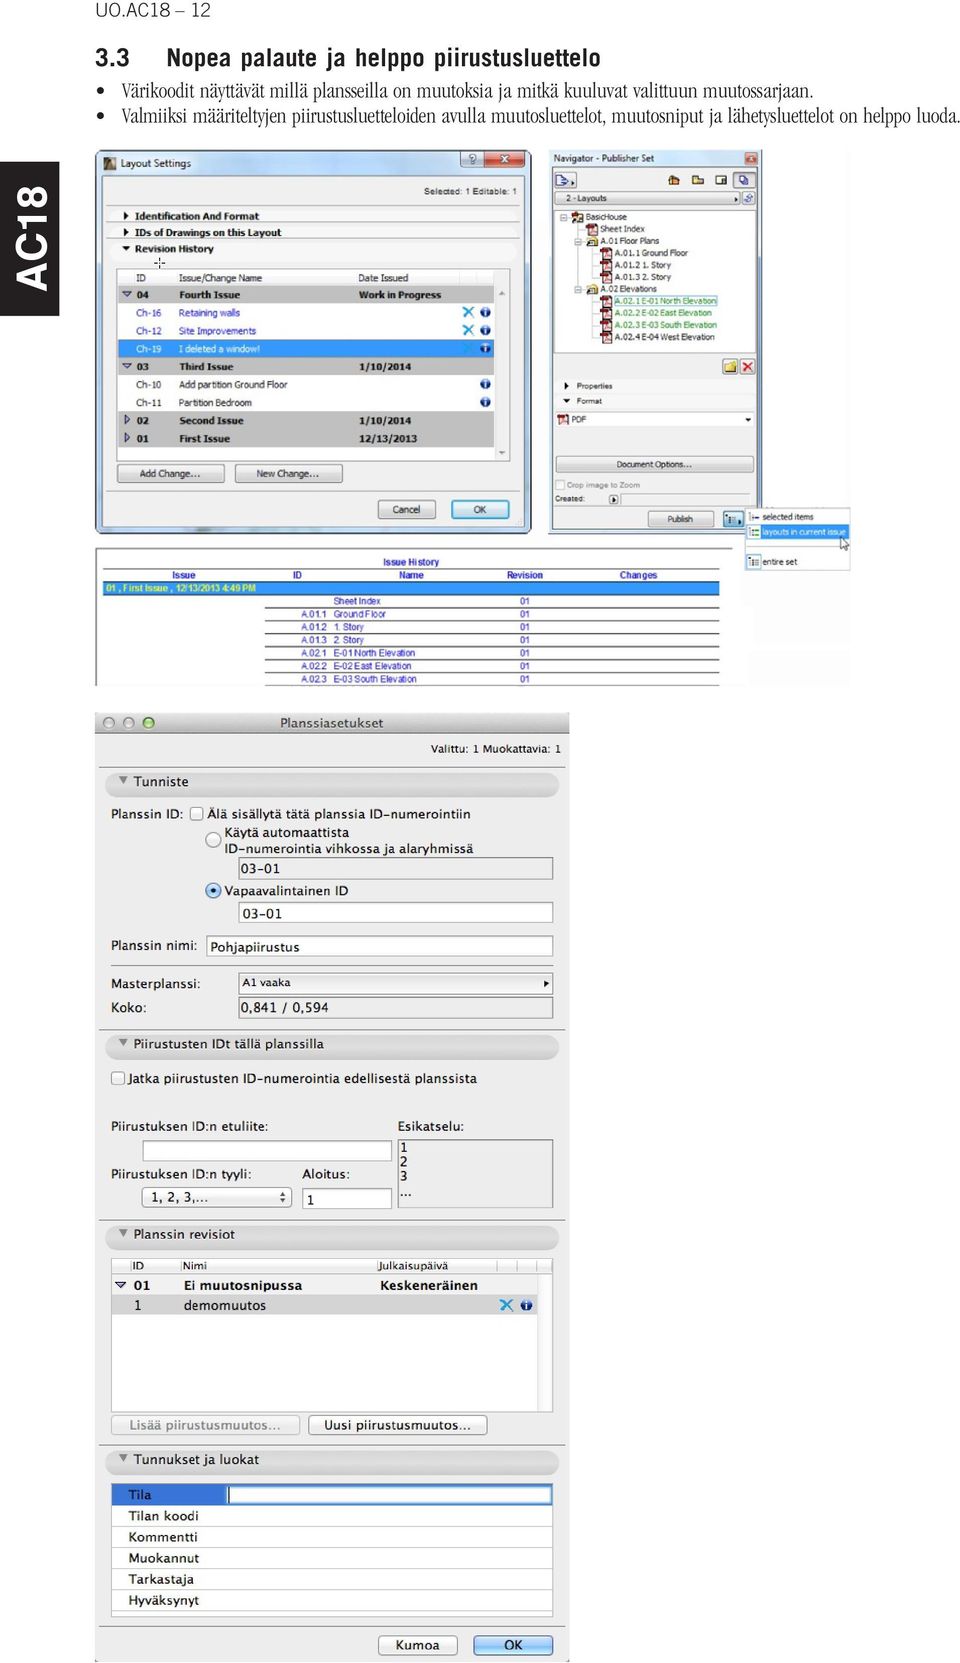The width and height of the screenshot is (960, 1663).
Task: Click info icon on Partition Bedroom row
Action: pos(485,402)
